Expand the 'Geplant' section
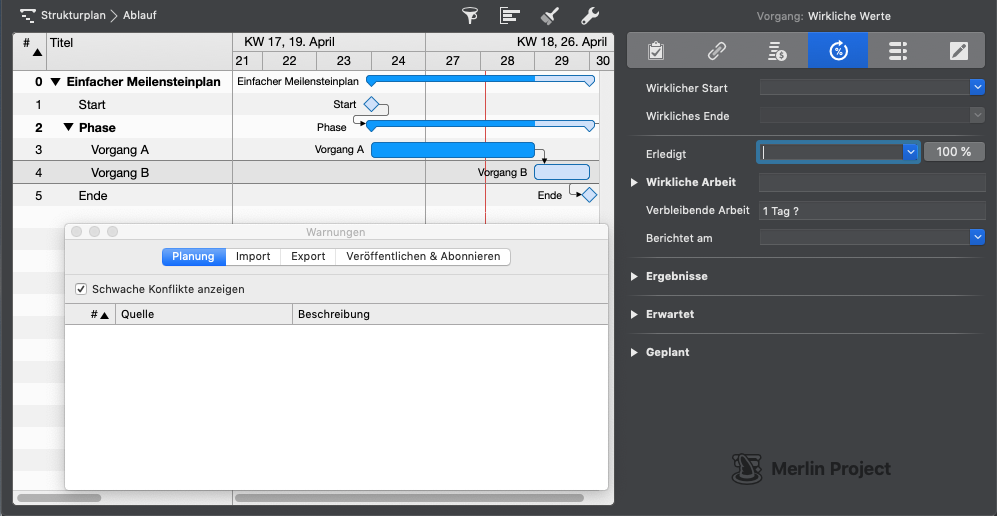 point(635,352)
